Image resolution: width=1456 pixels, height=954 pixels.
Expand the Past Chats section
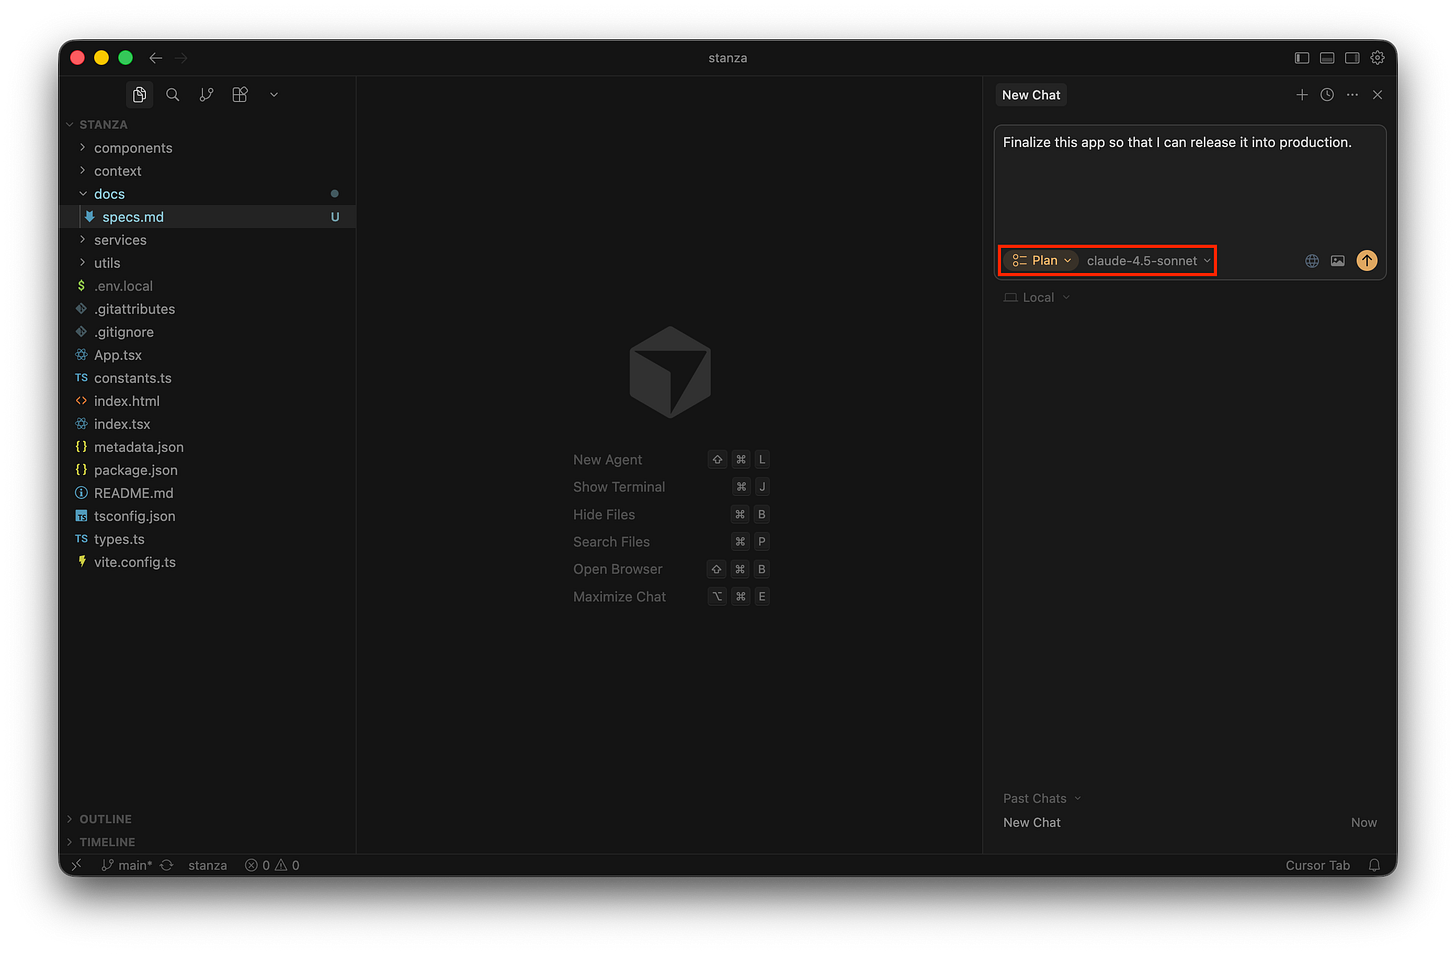1040,798
